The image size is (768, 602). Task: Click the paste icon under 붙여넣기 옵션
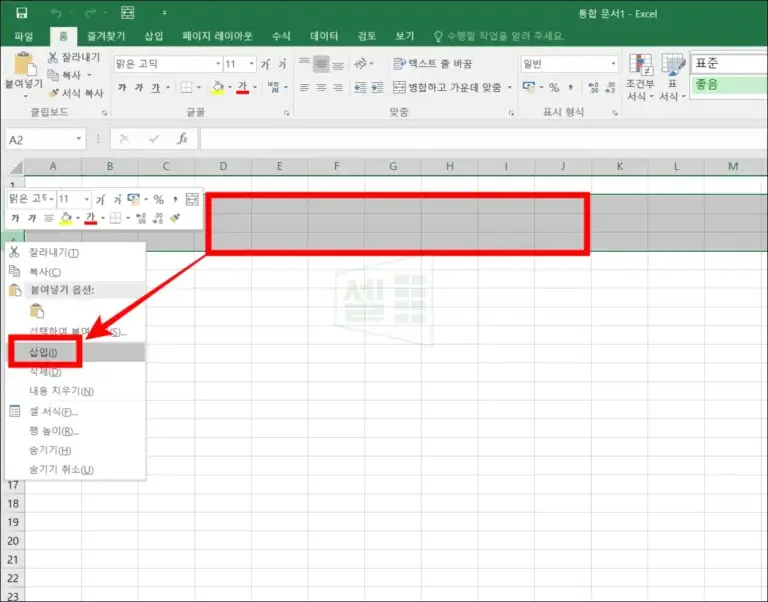(x=37, y=311)
